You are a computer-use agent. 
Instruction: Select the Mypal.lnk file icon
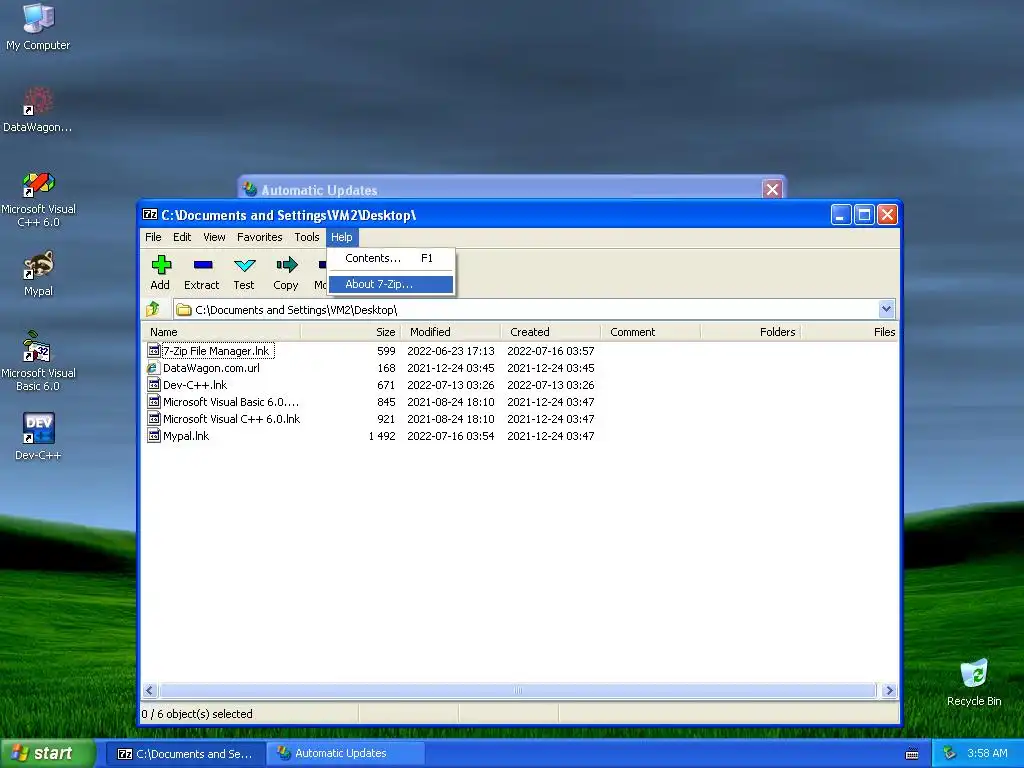(153, 436)
